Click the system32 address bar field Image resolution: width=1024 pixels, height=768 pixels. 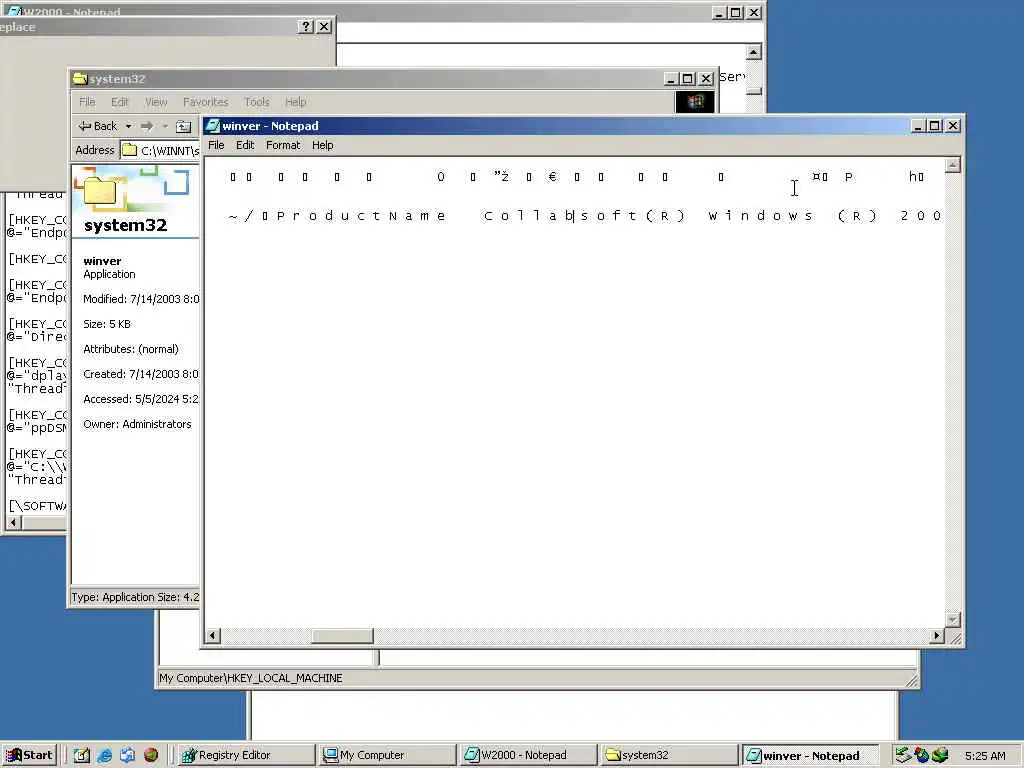point(160,150)
